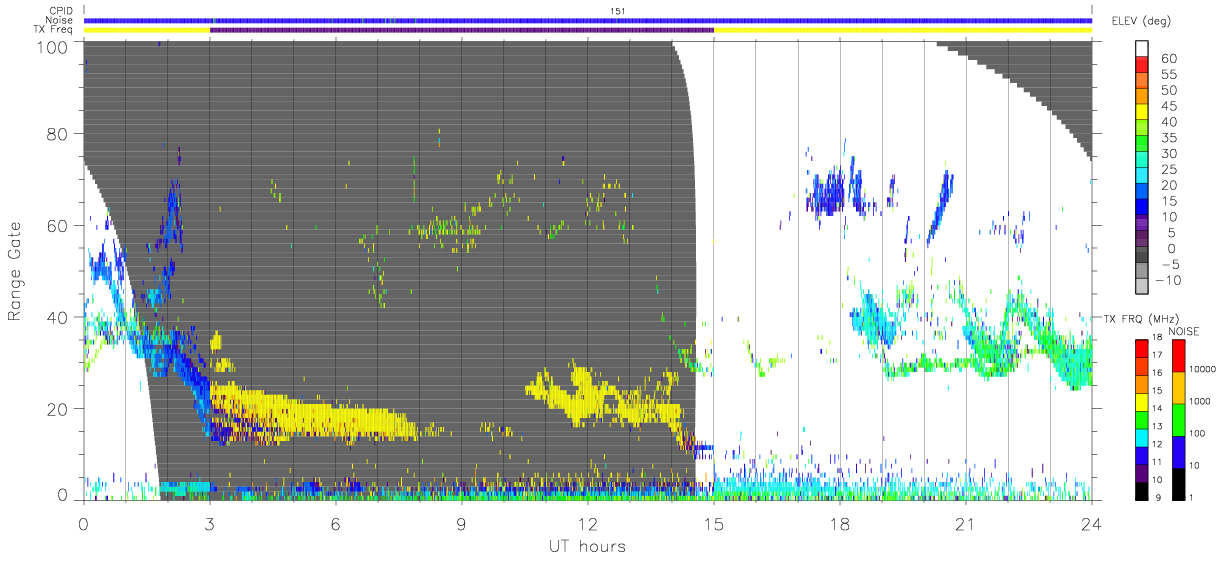Click 24 on the UT hours axis

[1091, 523]
